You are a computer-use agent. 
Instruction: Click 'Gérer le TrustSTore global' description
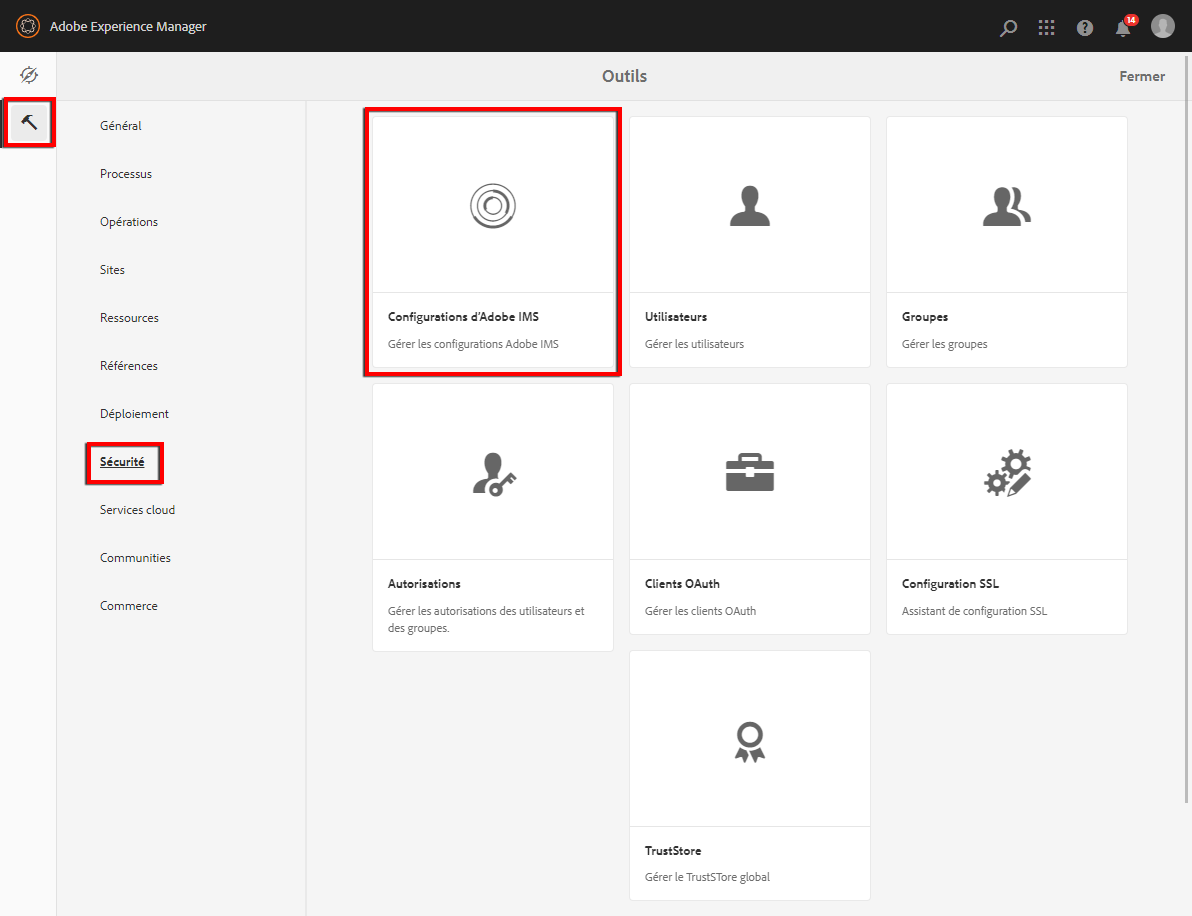point(707,876)
